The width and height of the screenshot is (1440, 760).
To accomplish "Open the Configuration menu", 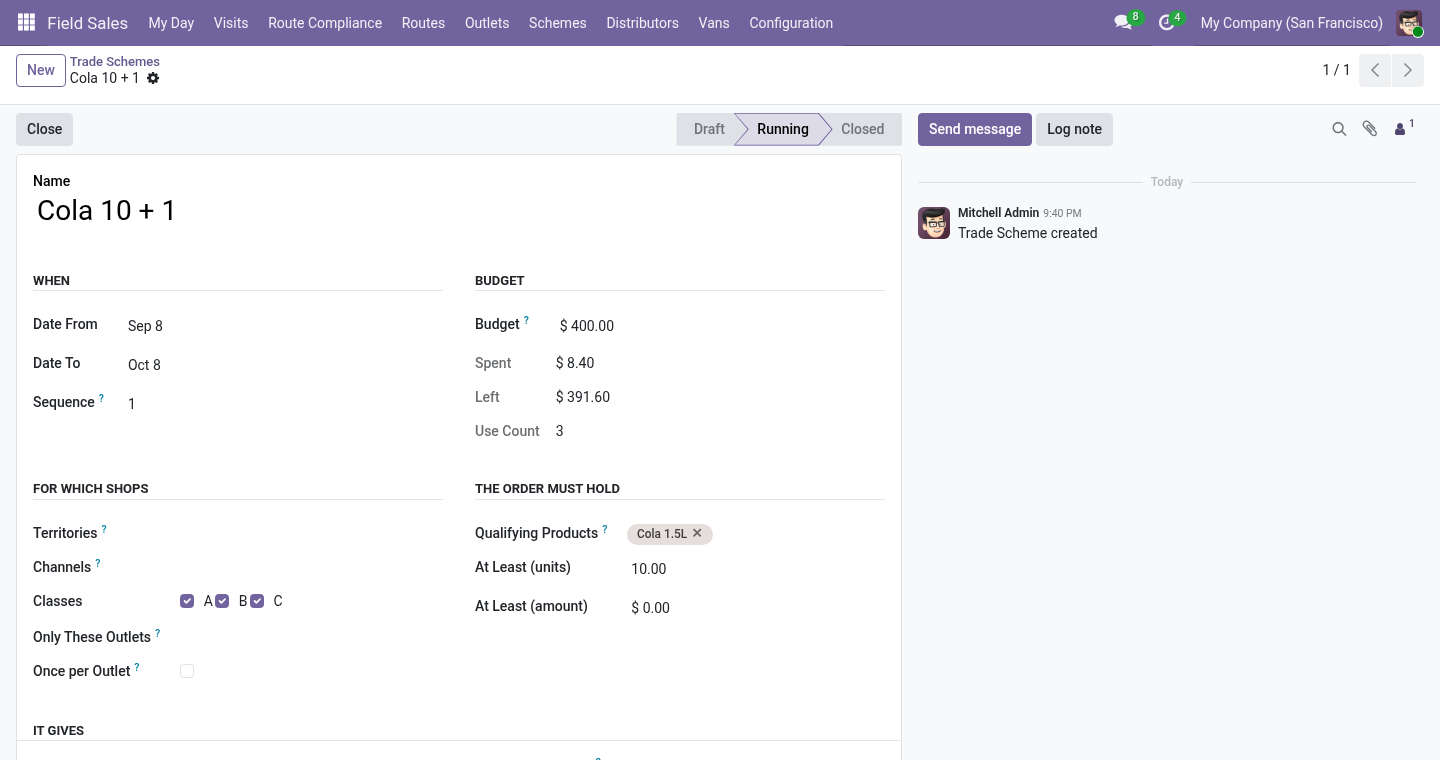I will (791, 23).
